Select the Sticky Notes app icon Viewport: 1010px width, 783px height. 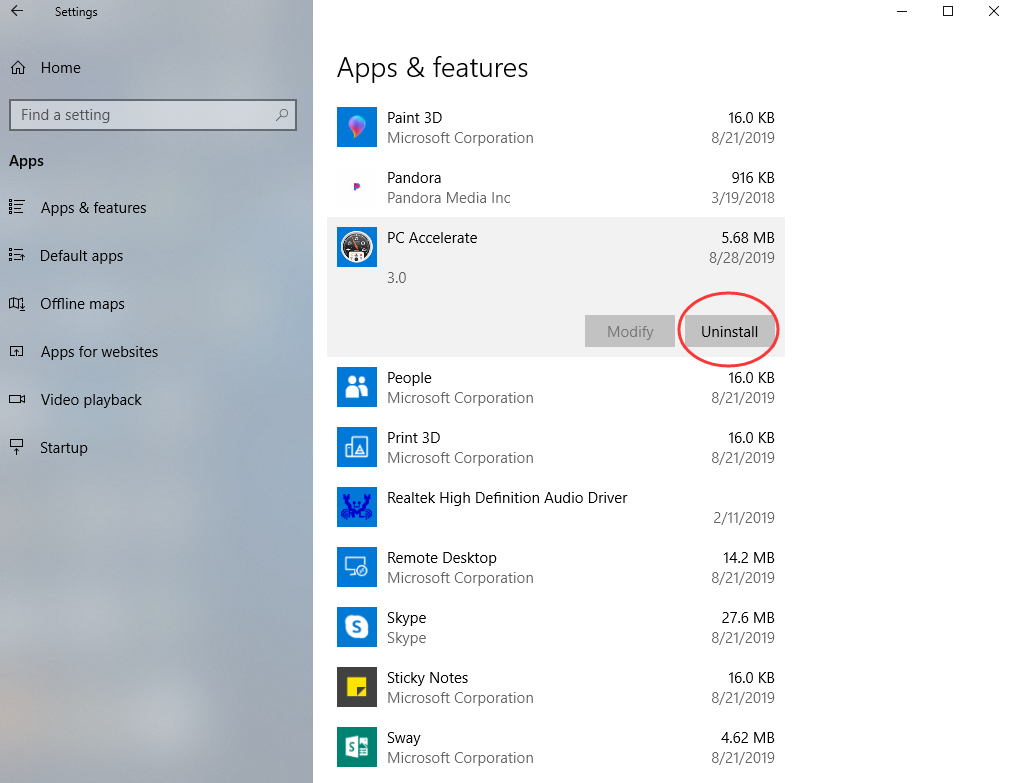click(x=357, y=687)
